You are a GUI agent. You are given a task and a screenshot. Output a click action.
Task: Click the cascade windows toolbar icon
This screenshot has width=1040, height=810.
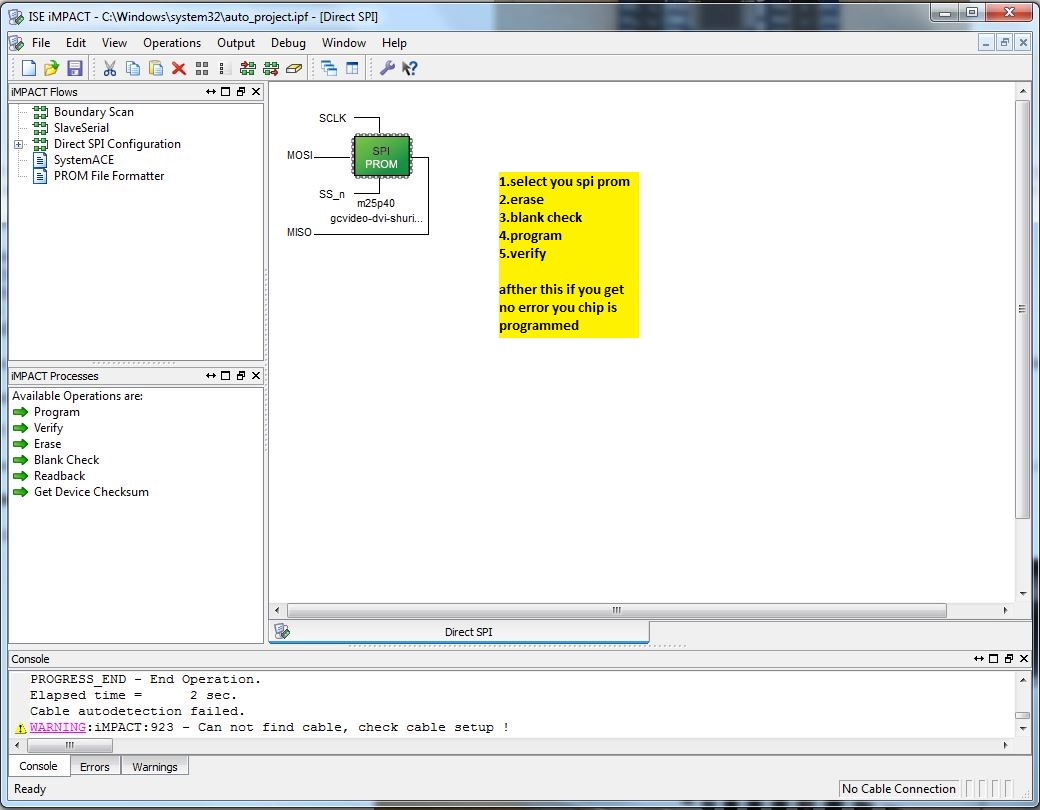tap(329, 68)
